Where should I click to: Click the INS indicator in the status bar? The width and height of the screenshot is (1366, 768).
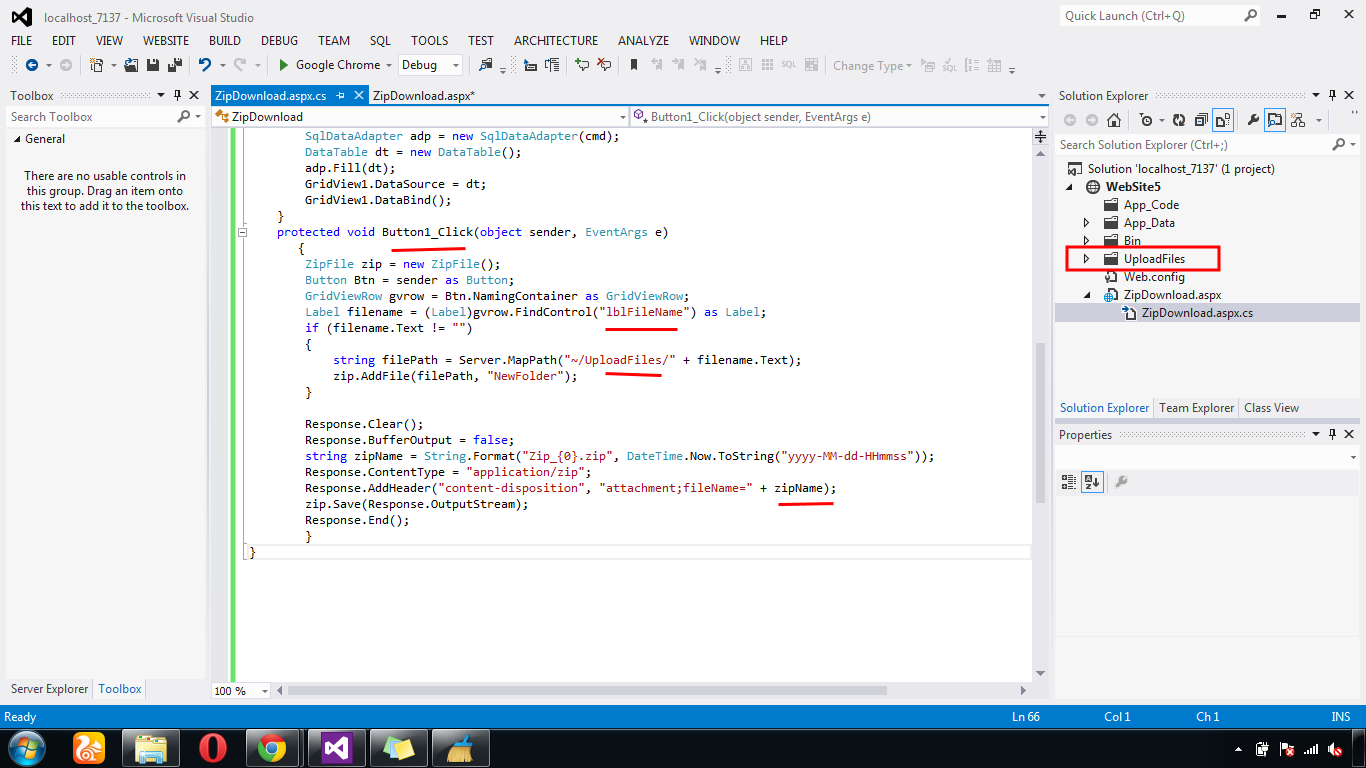coord(1341,717)
